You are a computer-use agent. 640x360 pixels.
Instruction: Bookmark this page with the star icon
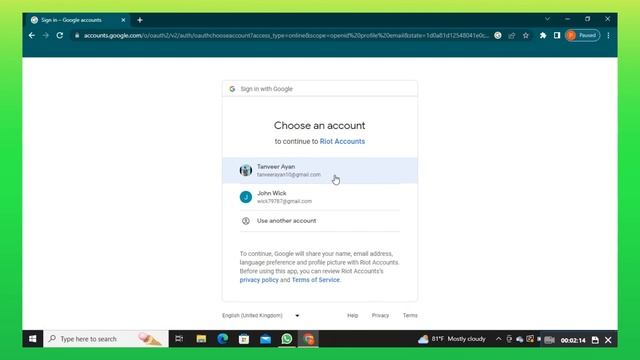(526, 36)
